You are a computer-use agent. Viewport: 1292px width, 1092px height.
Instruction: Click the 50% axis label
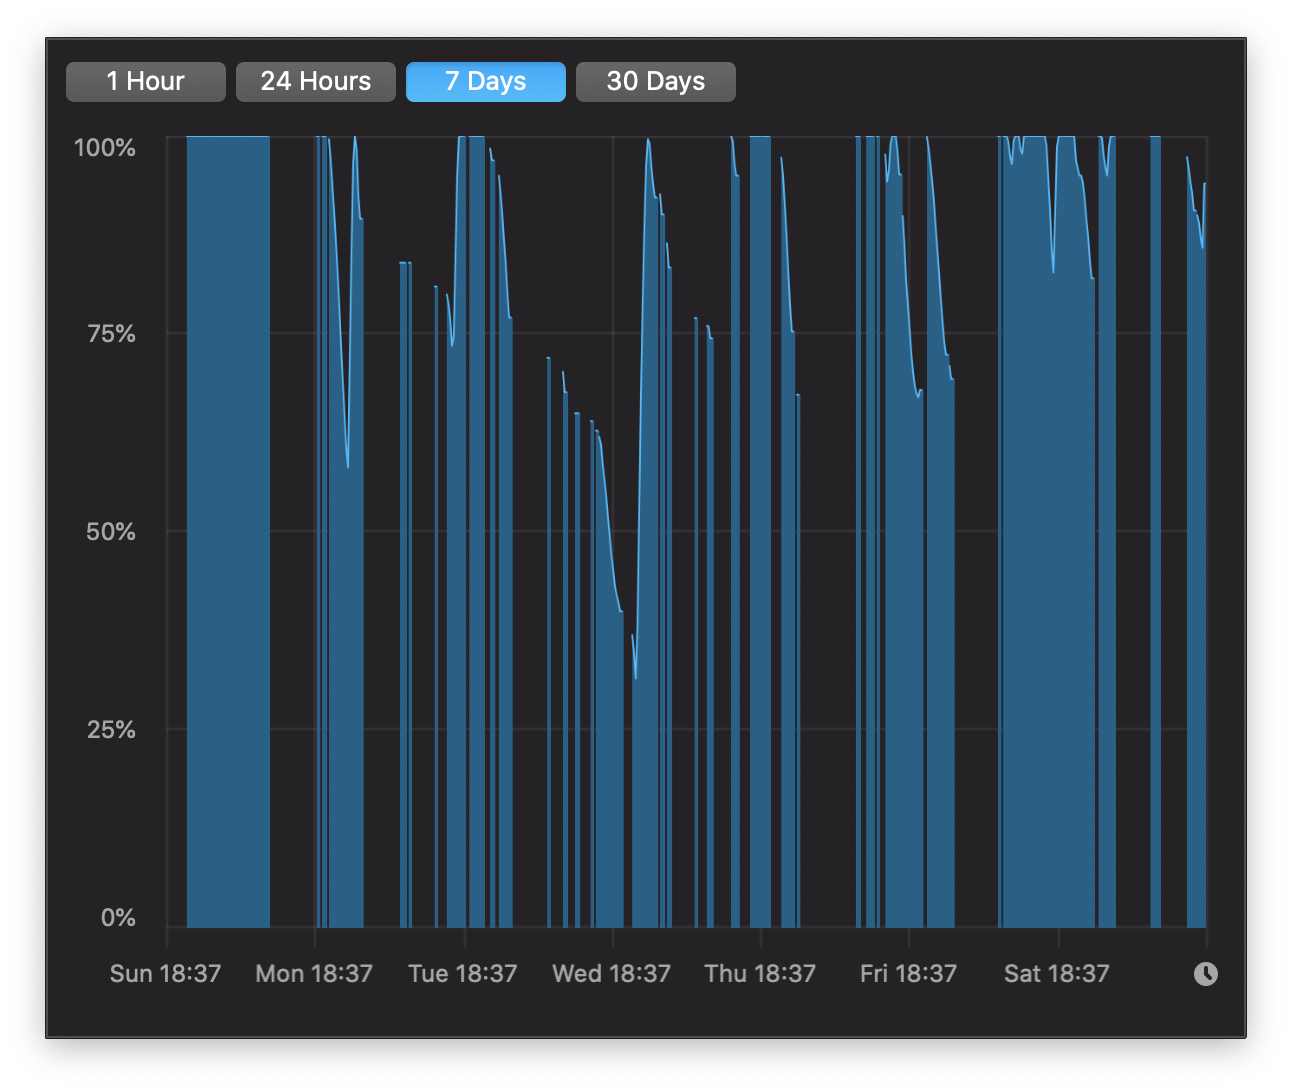(x=111, y=532)
